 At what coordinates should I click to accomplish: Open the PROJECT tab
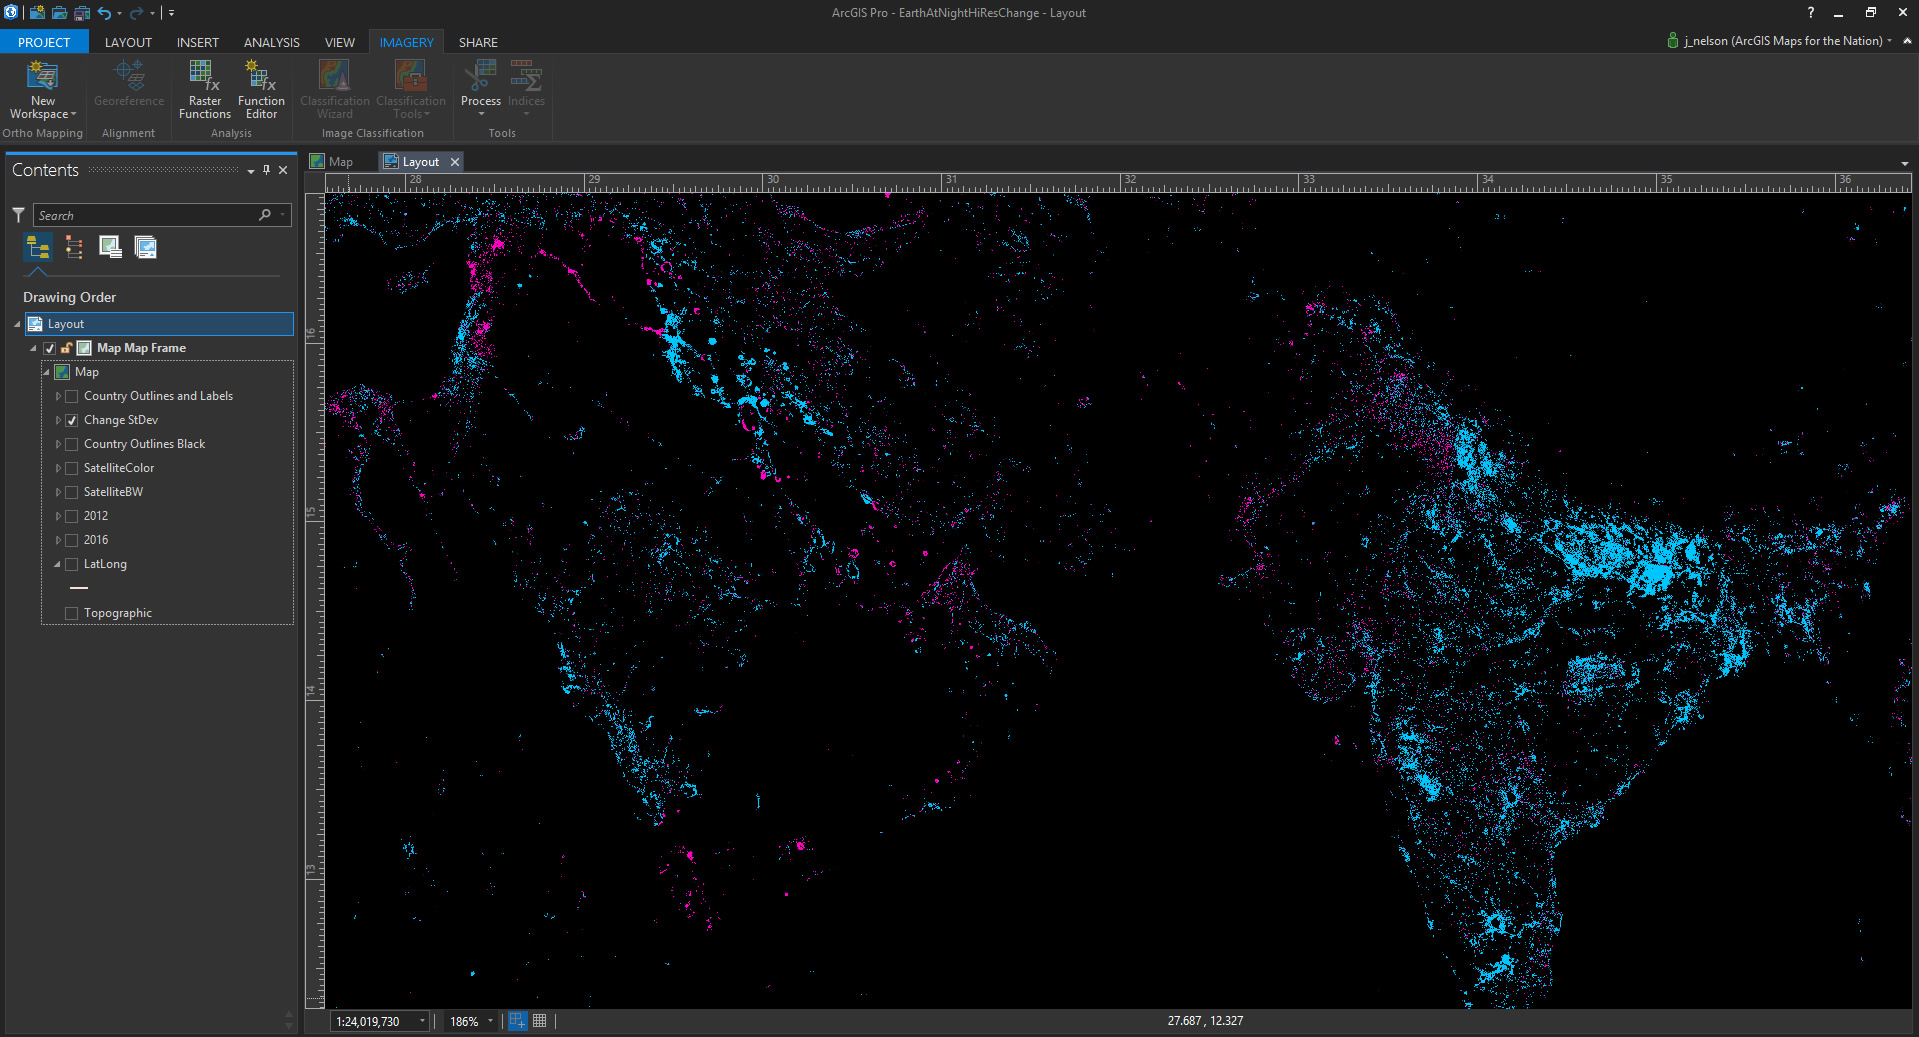pyautogui.click(x=44, y=42)
